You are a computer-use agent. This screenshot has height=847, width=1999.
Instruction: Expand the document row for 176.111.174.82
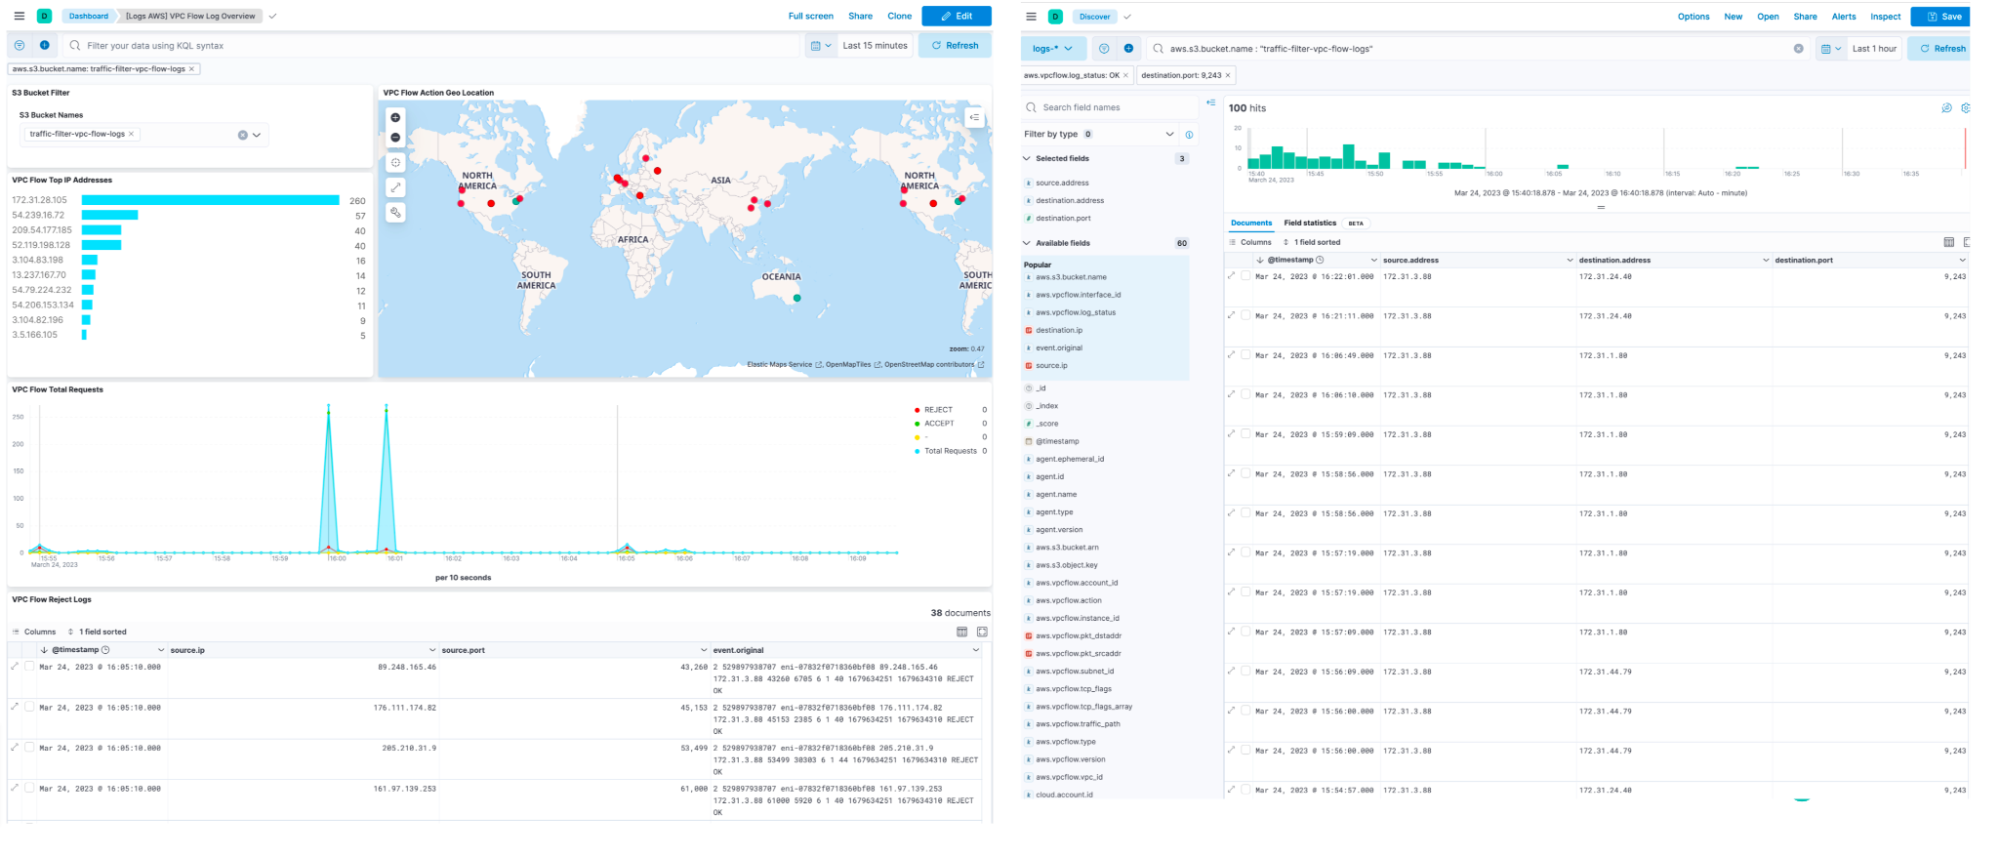[14, 706]
